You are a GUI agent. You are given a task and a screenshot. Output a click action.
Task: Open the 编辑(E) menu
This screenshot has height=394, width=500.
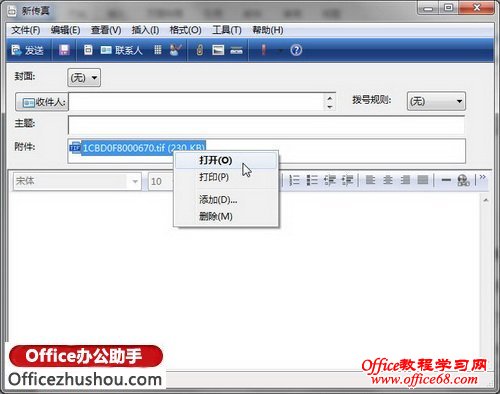(65, 30)
